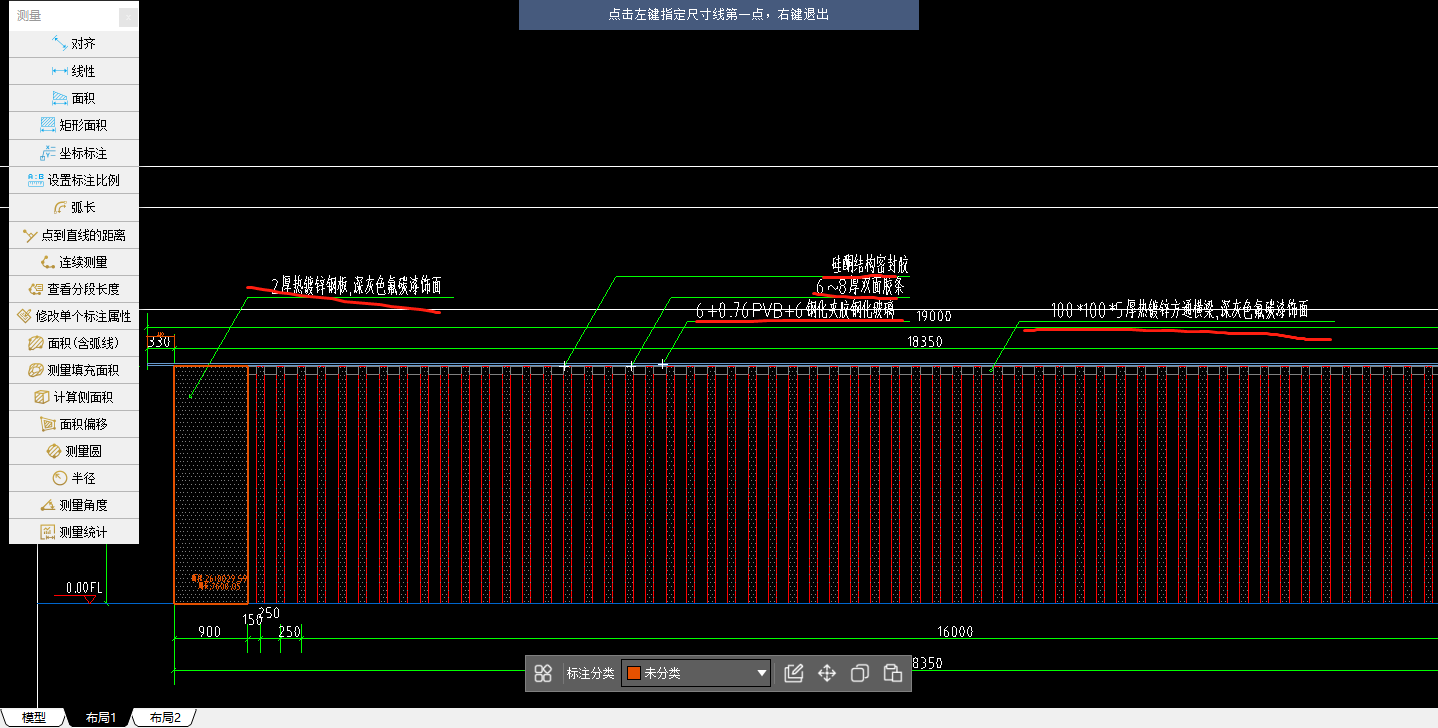Start 连续测量 continuous measurement
The width and height of the screenshot is (1438, 728).
pos(73,262)
